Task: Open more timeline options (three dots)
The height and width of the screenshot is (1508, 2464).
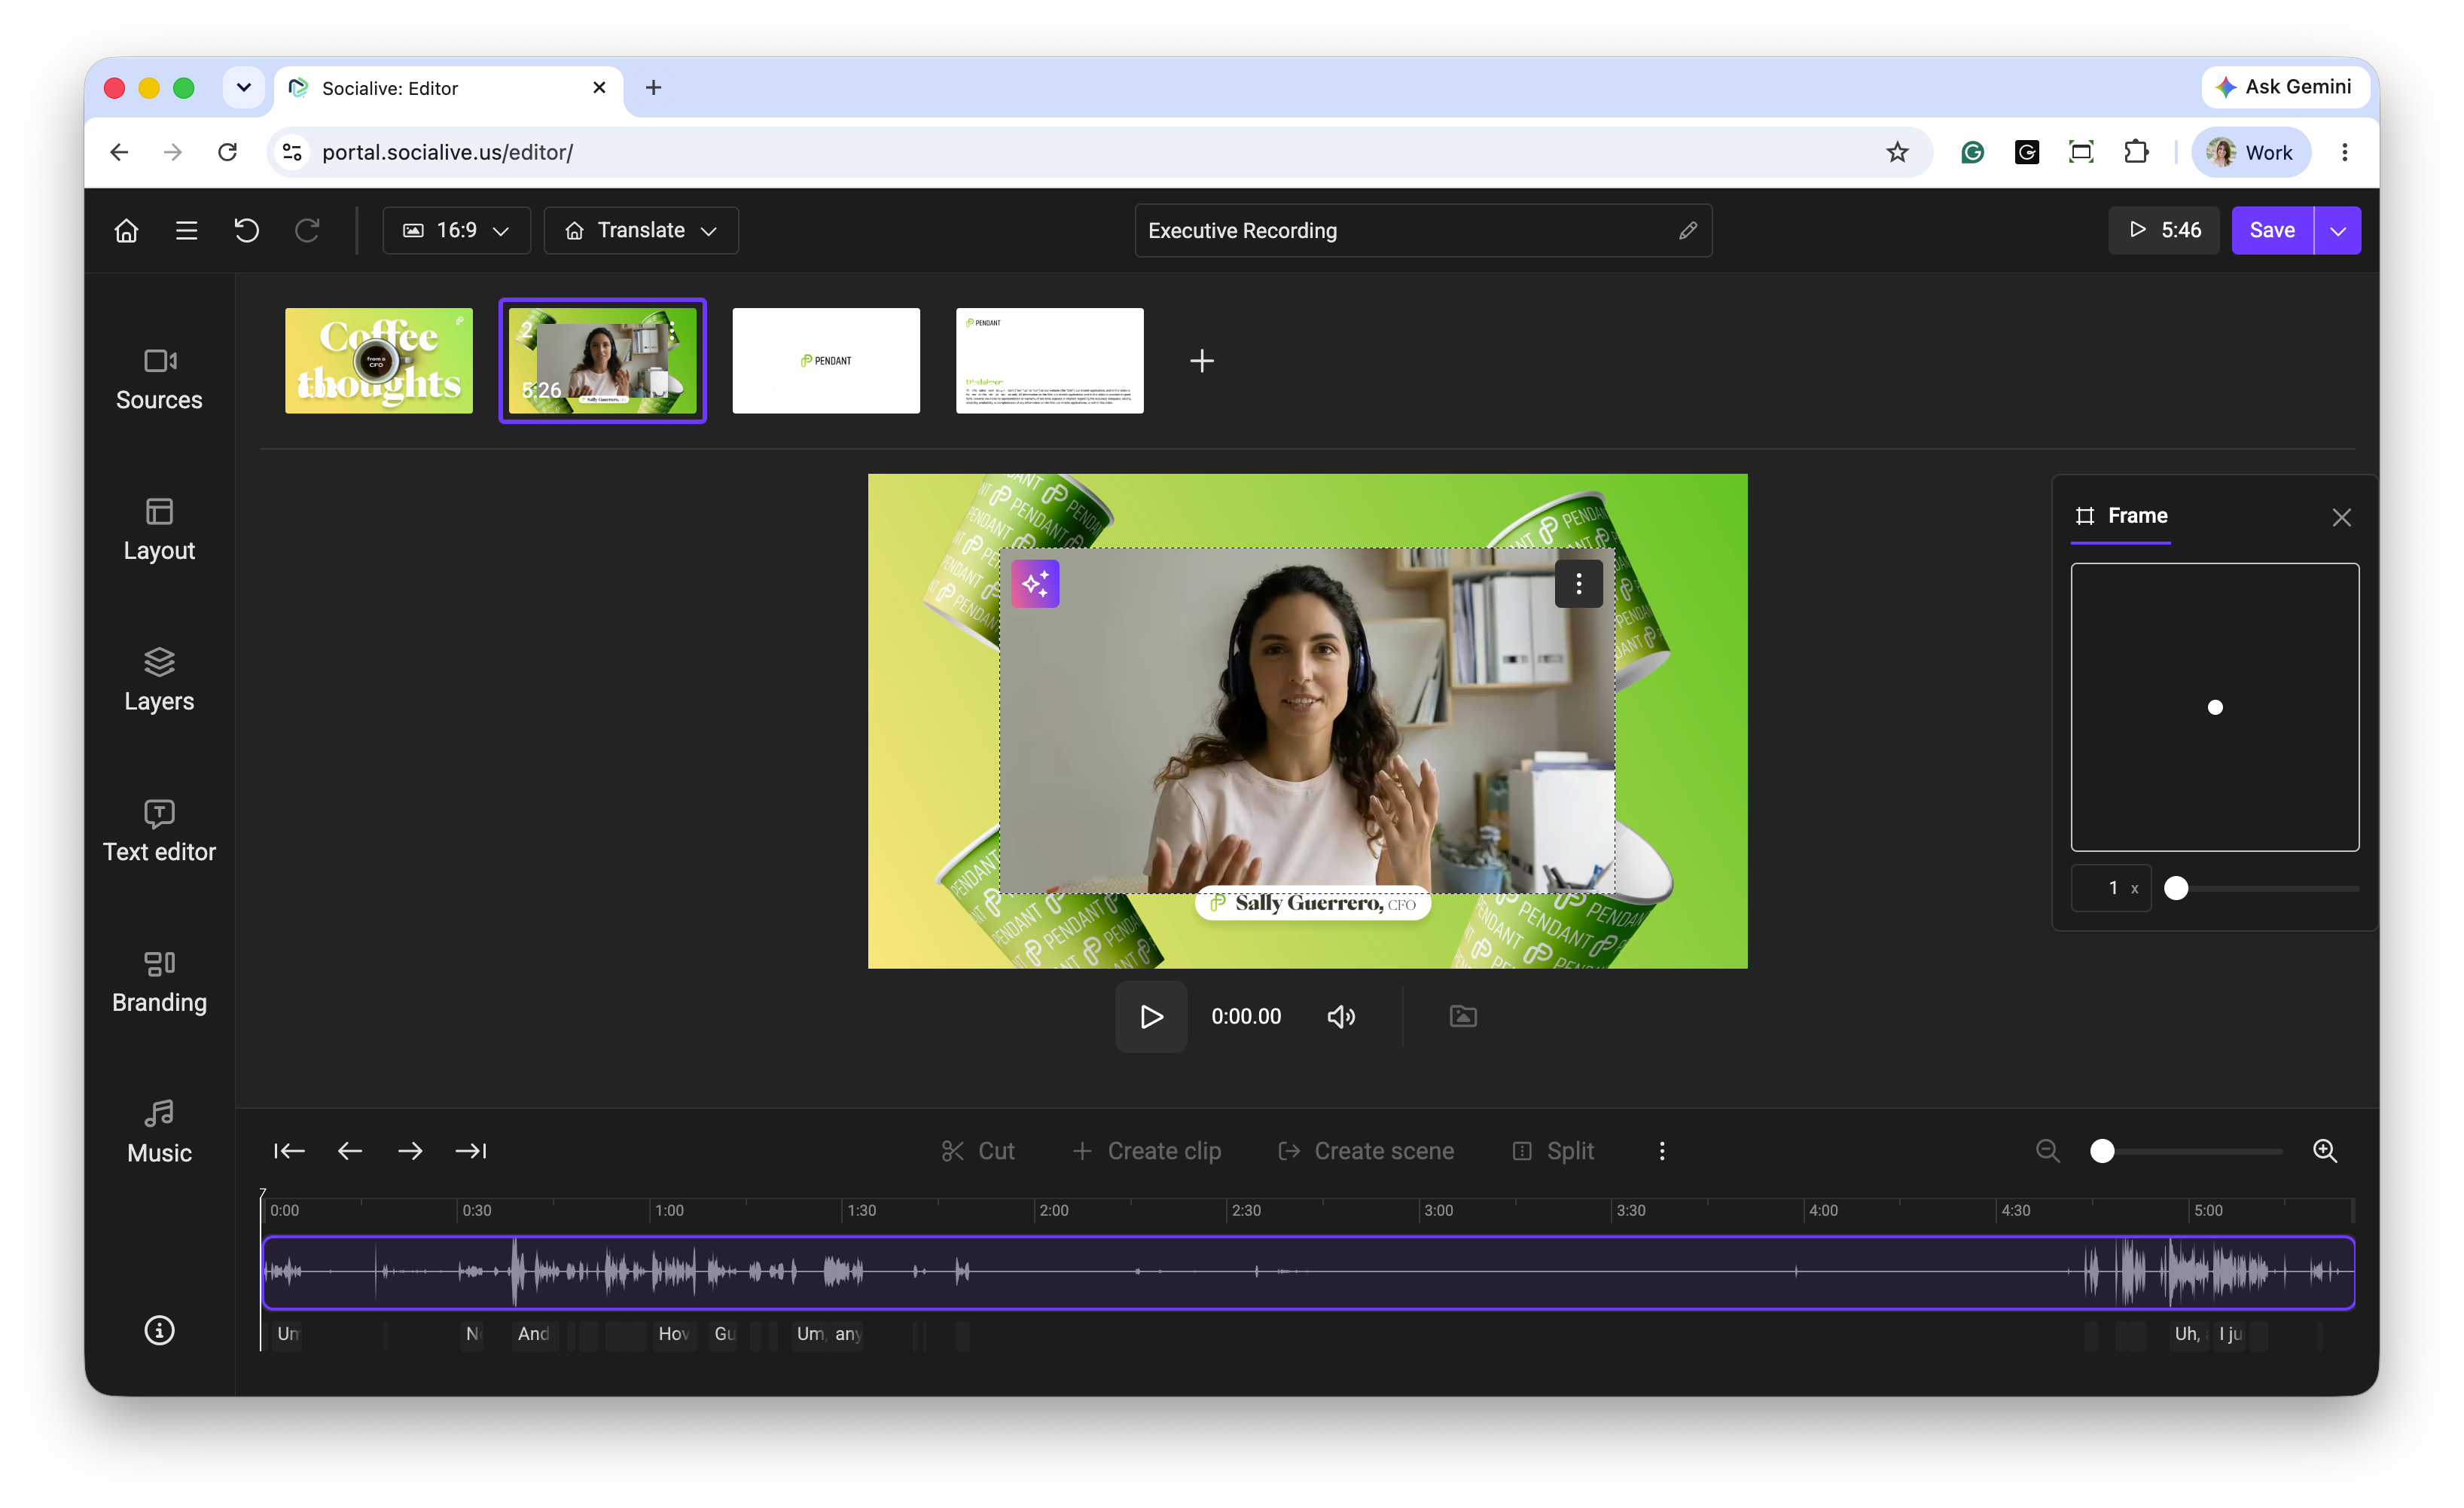Action: coord(1662,1151)
